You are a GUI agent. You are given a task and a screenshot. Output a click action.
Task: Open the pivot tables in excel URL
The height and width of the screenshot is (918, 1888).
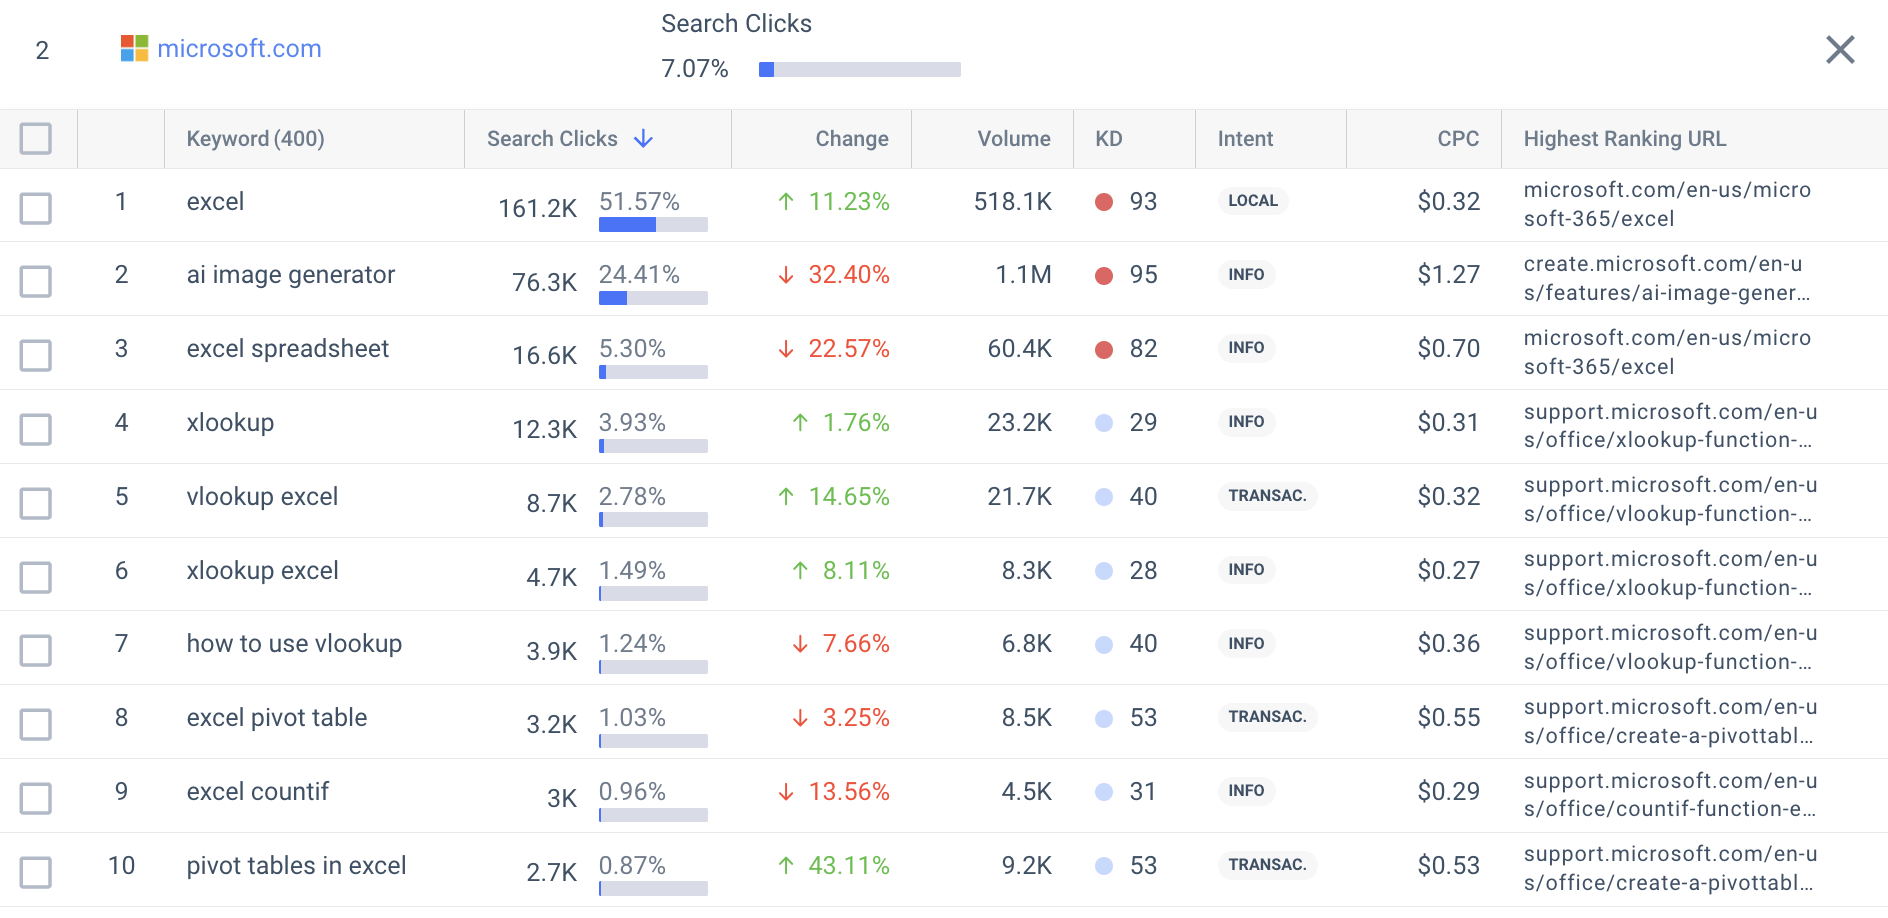pyautogui.click(x=1670, y=868)
